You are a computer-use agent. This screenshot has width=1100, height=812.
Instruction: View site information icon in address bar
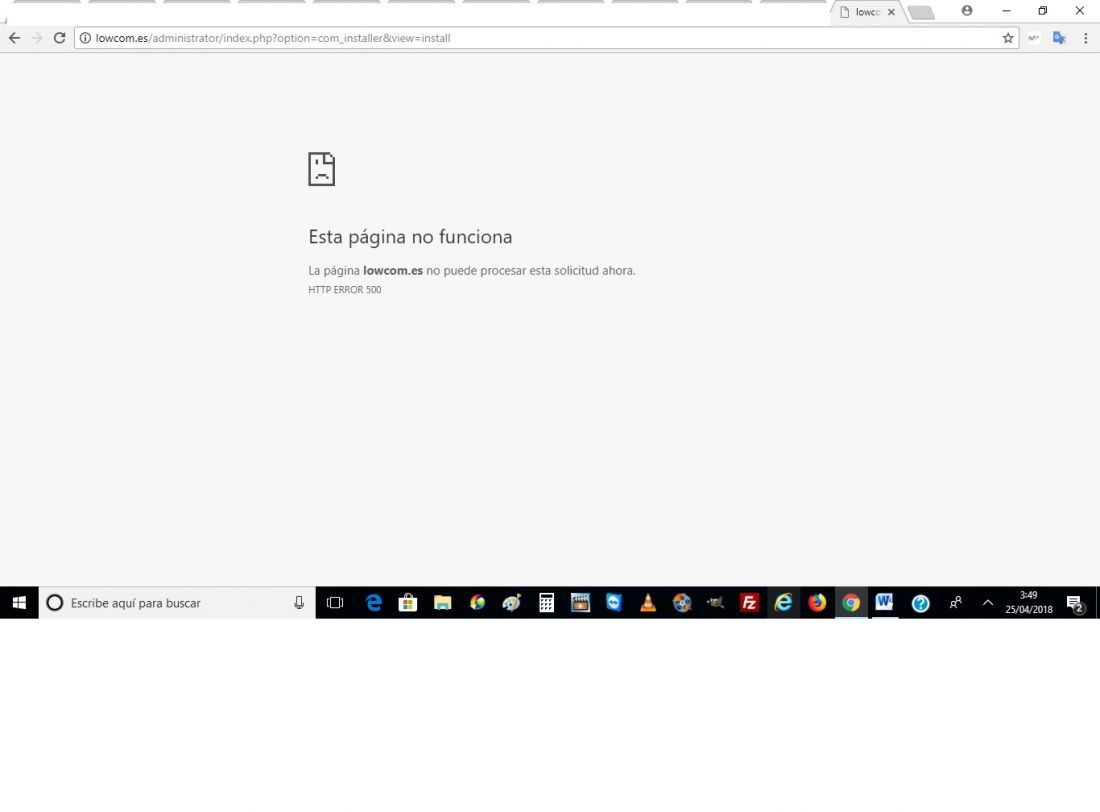tap(85, 38)
